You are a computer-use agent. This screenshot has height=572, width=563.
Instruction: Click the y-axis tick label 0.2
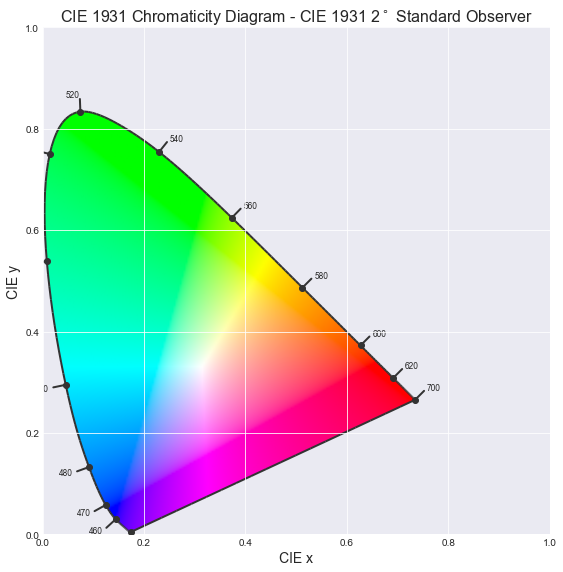tap(32, 434)
